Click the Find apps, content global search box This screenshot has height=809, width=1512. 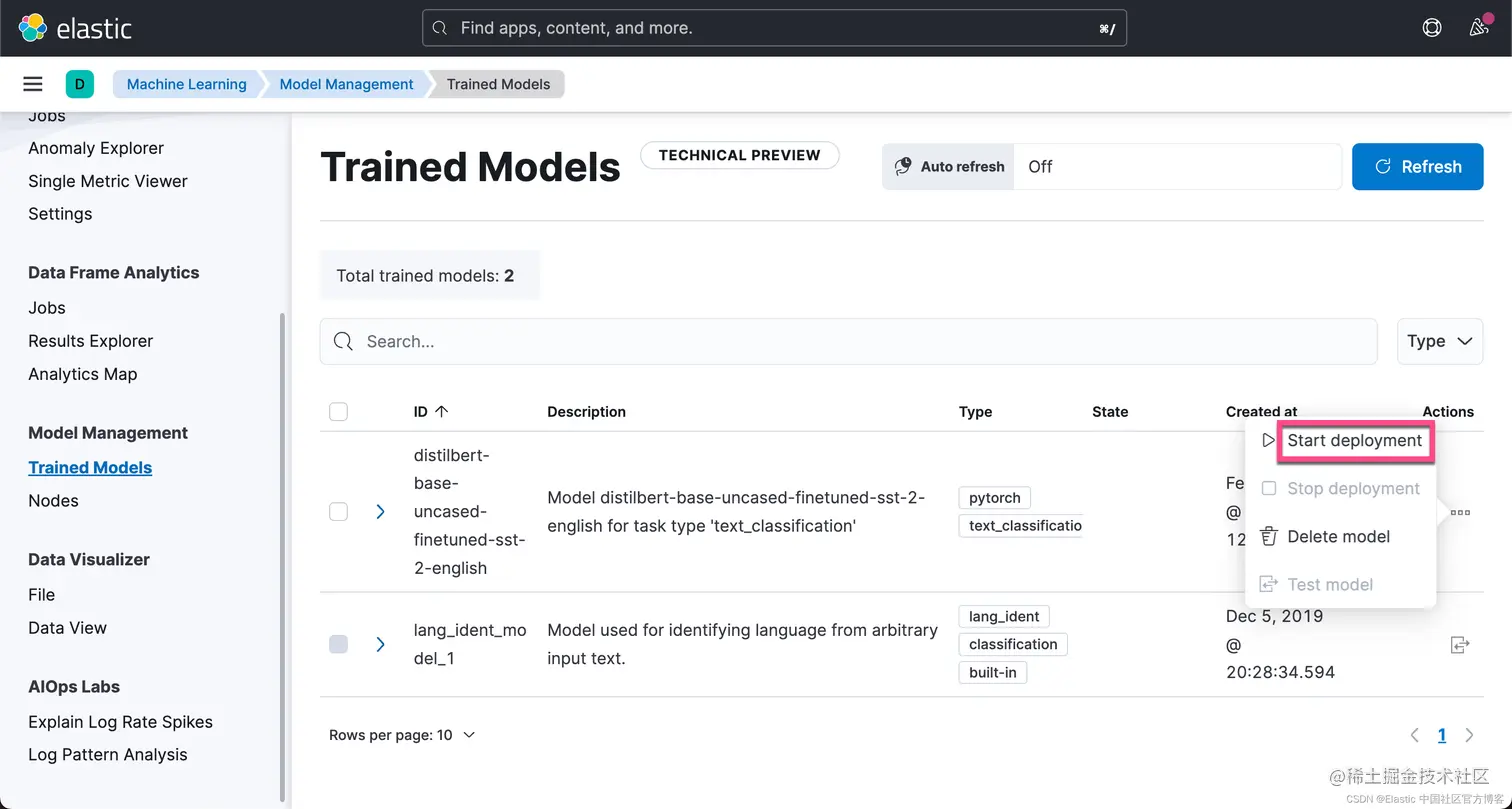[x=775, y=28]
